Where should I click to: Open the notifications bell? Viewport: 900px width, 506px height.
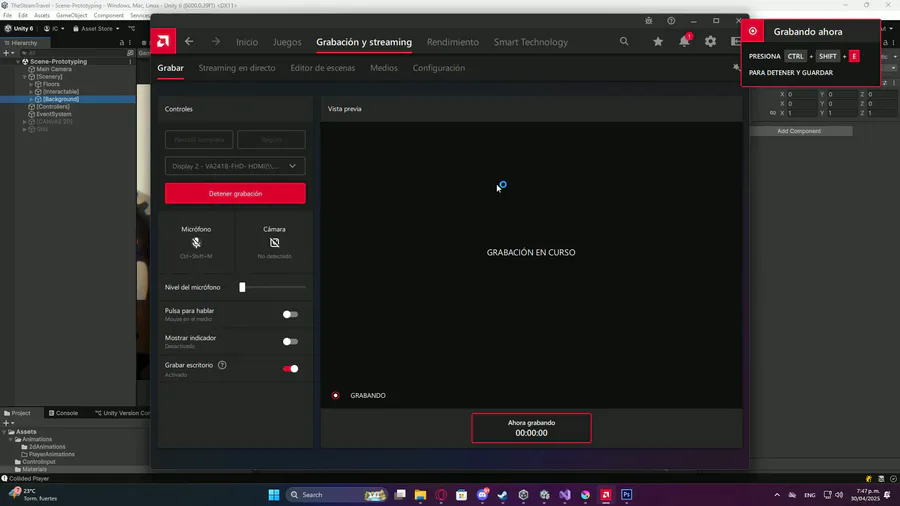pos(684,41)
